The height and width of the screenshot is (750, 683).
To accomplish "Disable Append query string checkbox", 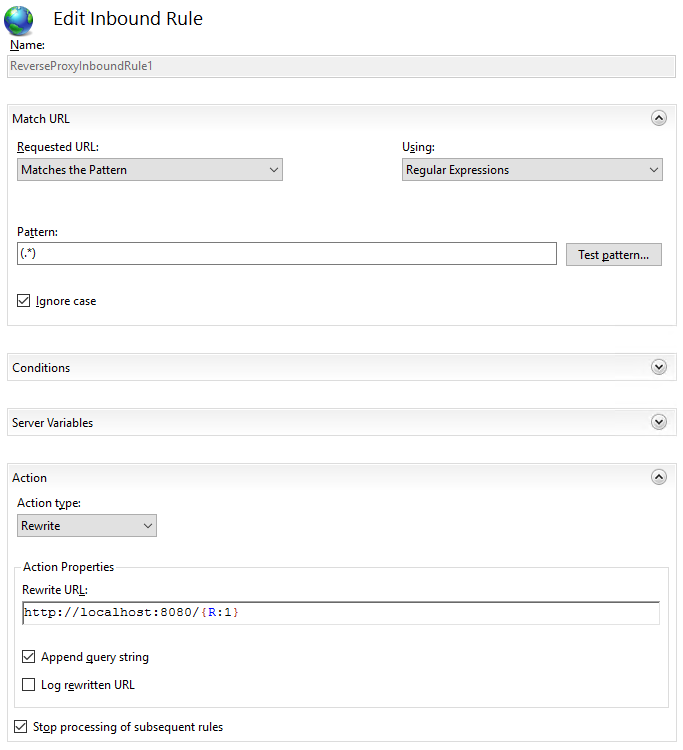I will click(29, 656).
